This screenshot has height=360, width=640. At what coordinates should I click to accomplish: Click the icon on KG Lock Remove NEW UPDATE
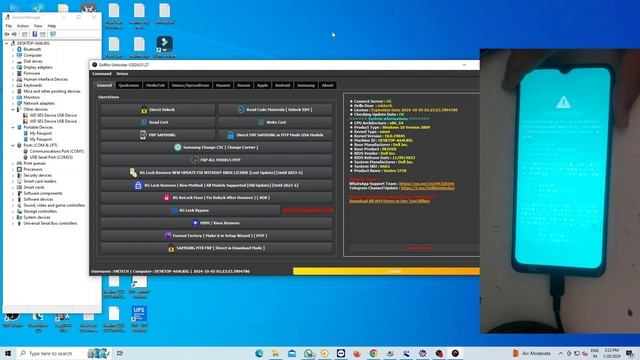click(133, 173)
